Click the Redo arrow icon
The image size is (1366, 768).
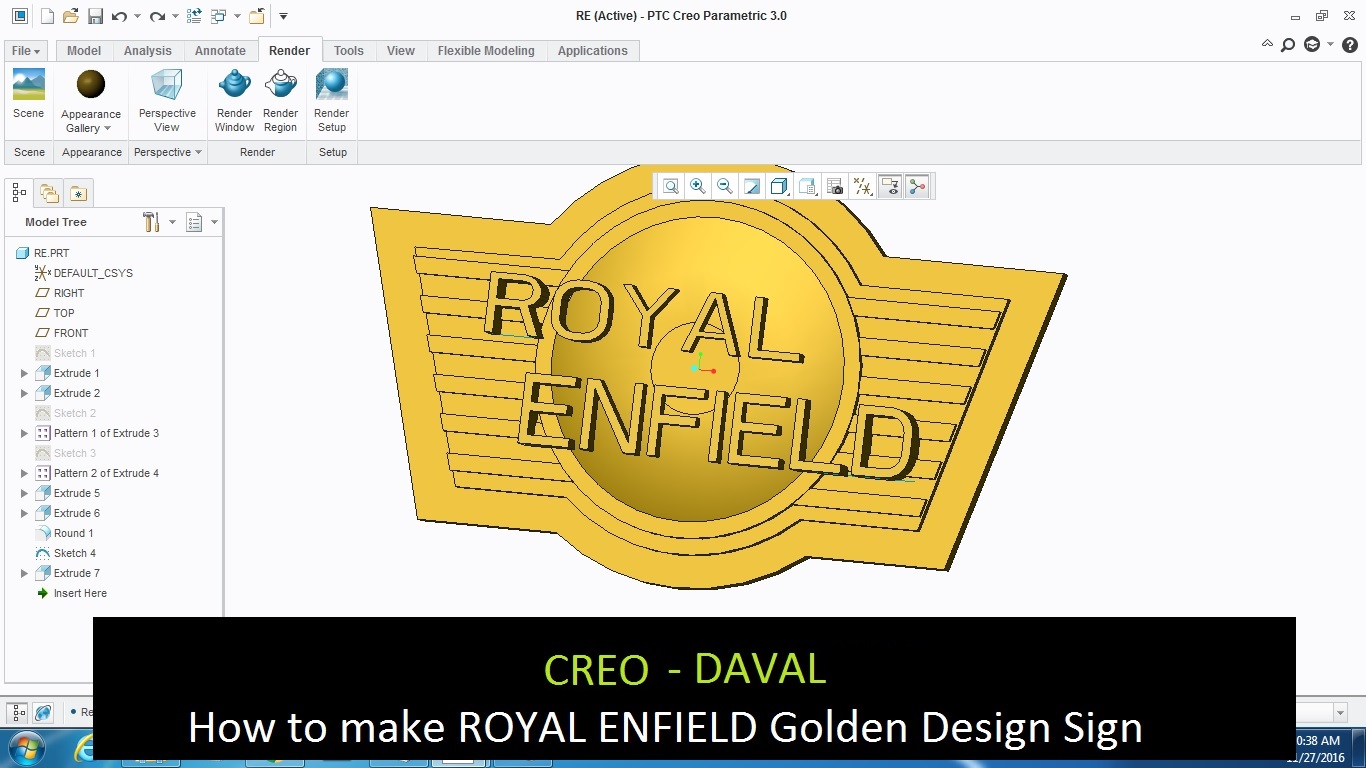click(x=157, y=16)
